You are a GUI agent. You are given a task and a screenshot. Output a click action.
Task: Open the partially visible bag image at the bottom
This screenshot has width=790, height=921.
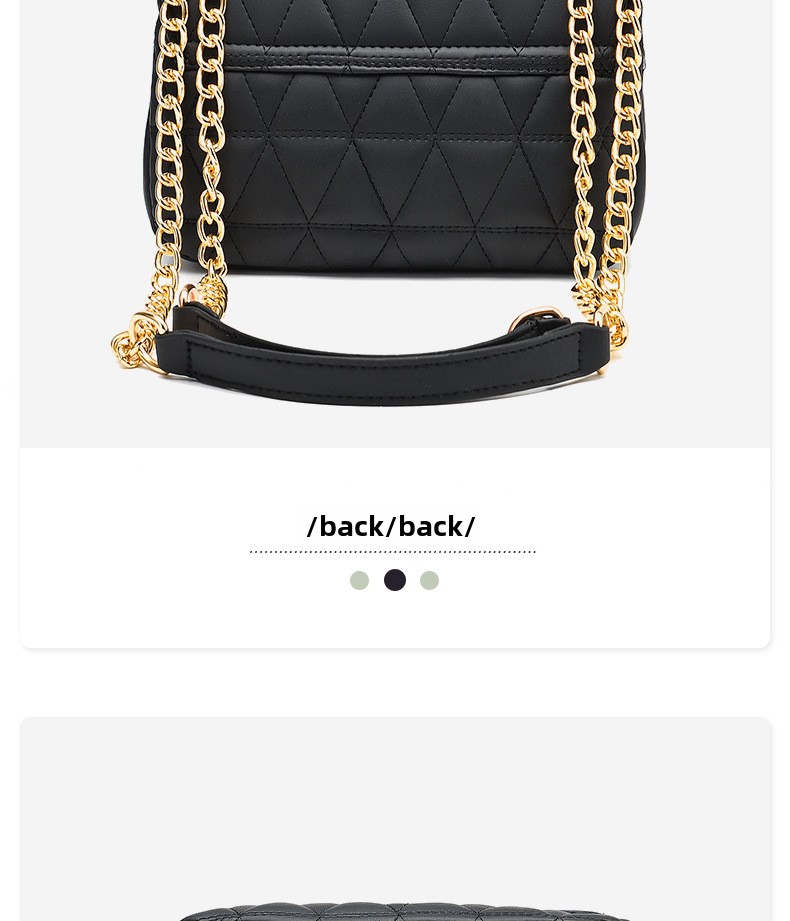404,912
